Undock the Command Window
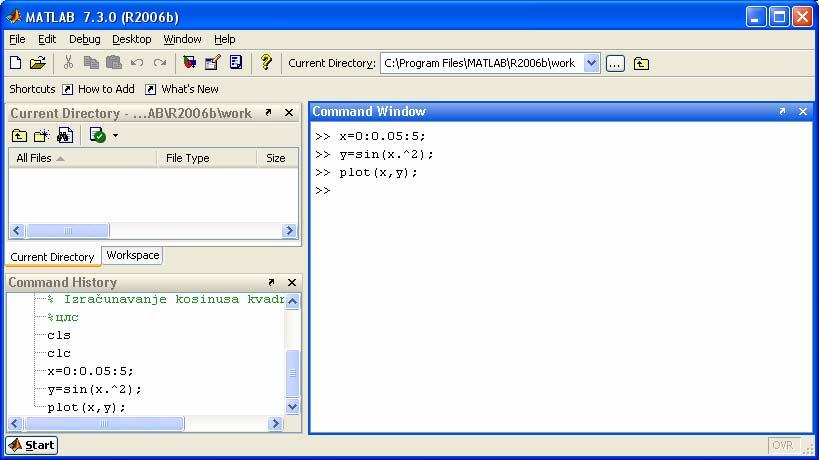Viewport: 819px width, 460px height. [x=782, y=111]
